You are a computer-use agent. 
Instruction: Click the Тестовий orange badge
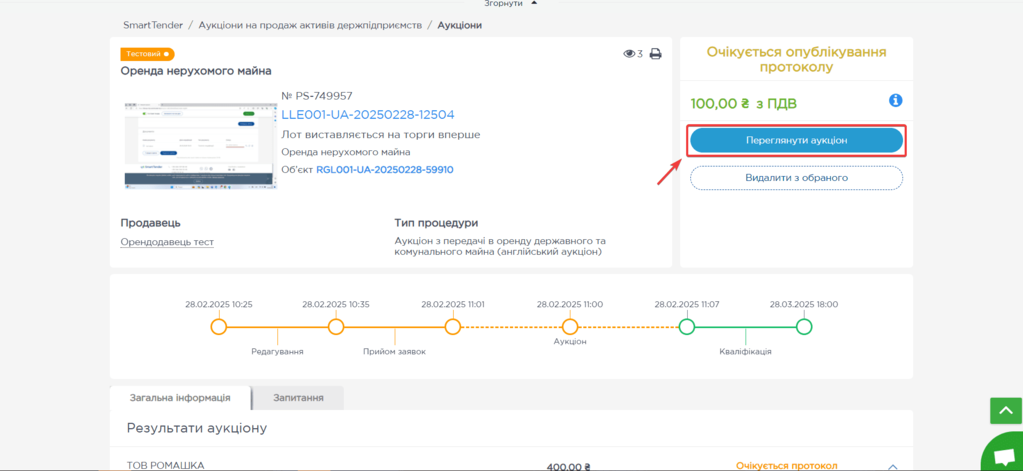click(147, 54)
